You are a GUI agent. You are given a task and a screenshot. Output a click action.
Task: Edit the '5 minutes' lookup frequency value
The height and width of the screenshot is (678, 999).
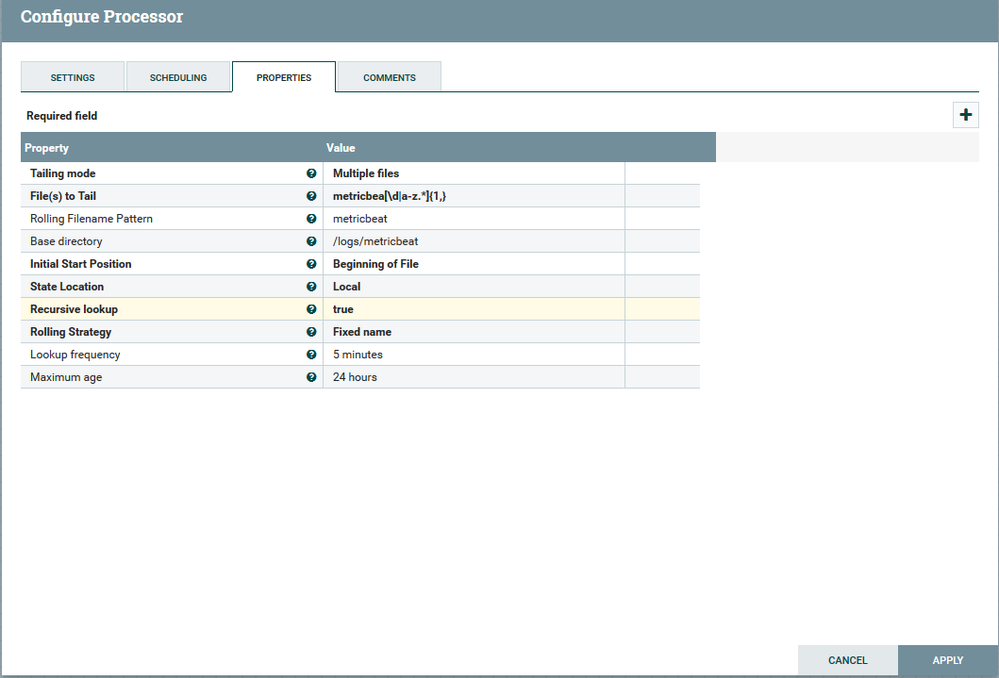(x=473, y=354)
